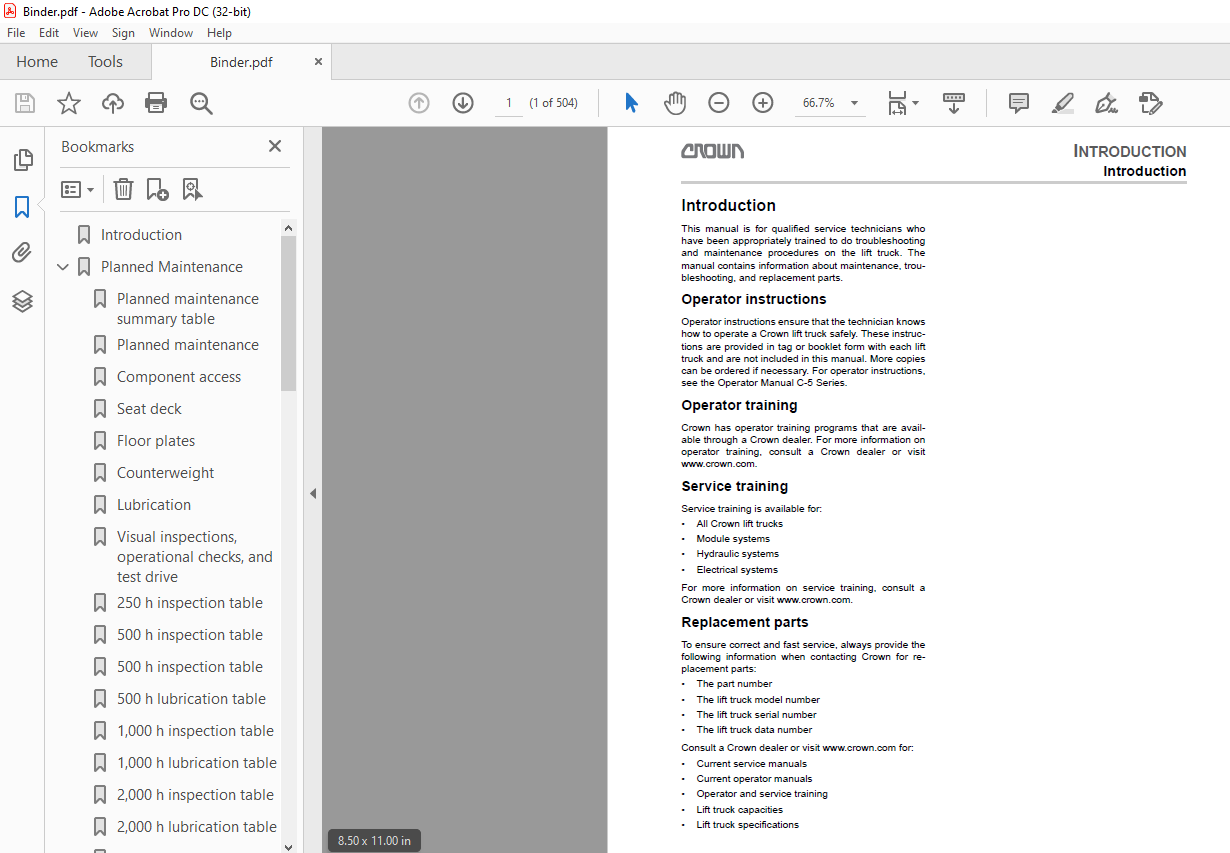Image resolution: width=1230 pixels, height=853 pixels.
Task: Open the Sign document pen tool
Action: [x=1106, y=103]
